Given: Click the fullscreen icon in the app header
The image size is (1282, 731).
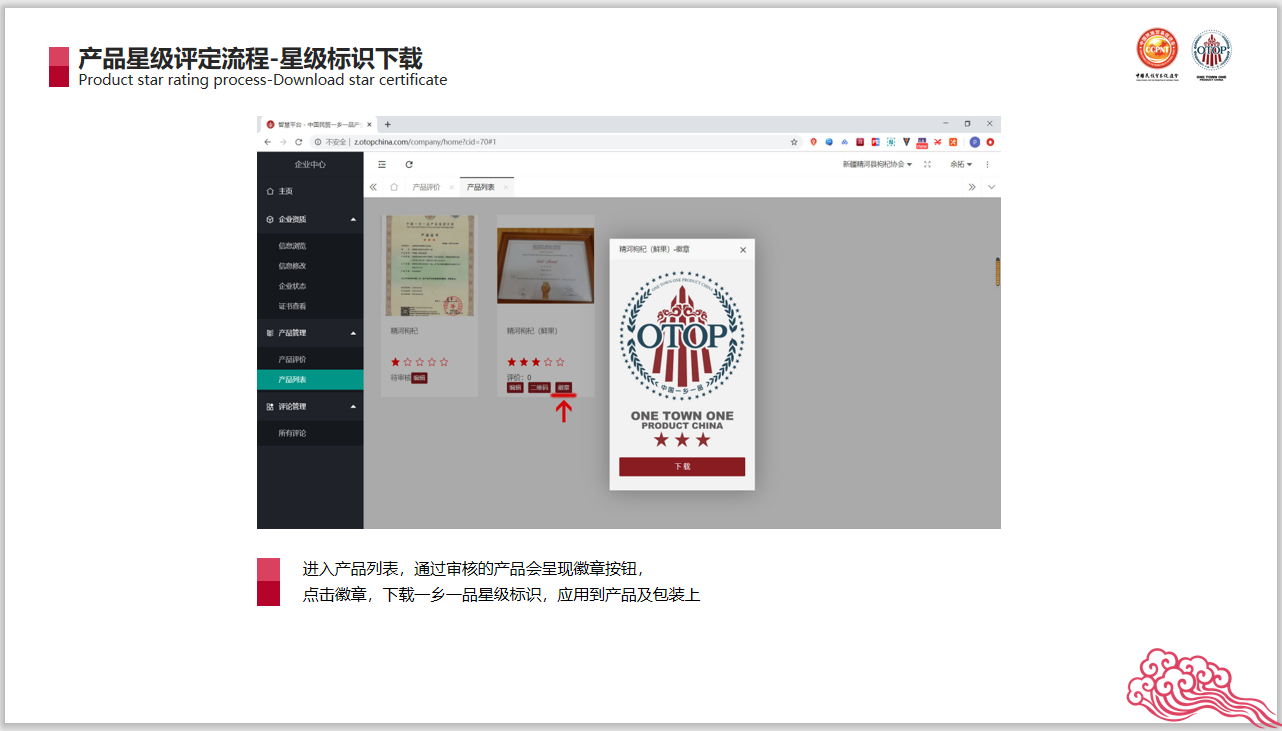Looking at the screenshot, I should (x=927, y=164).
